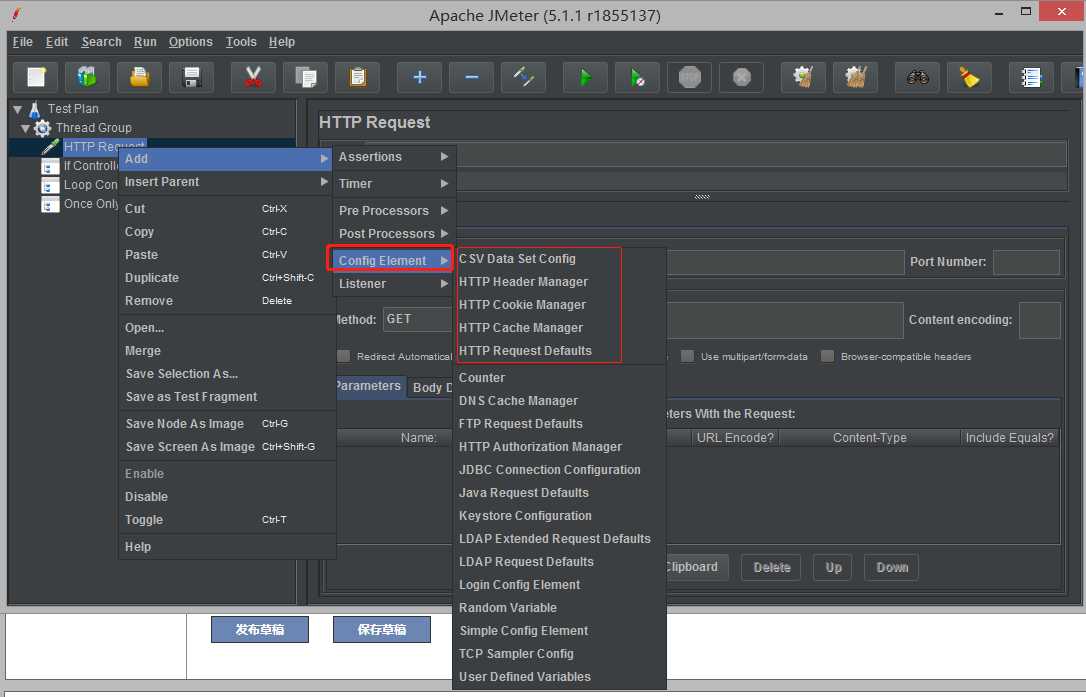
Task: Click the Shutdown test icon
Action: [742, 77]
